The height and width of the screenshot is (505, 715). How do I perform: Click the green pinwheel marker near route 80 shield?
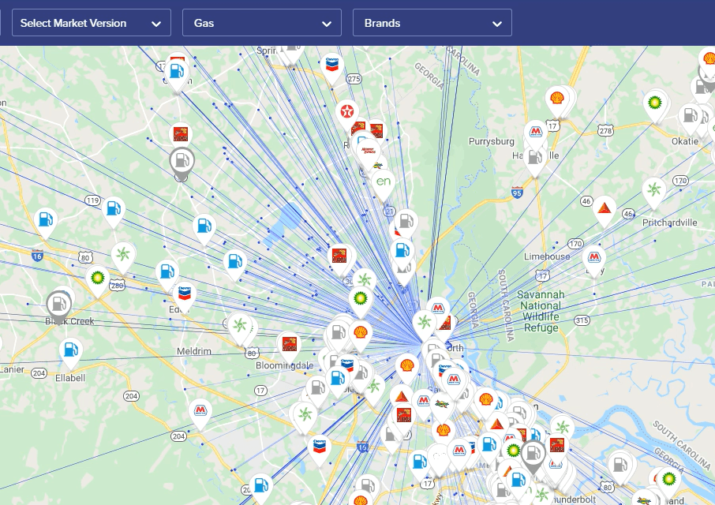click(x=123, y=257)
